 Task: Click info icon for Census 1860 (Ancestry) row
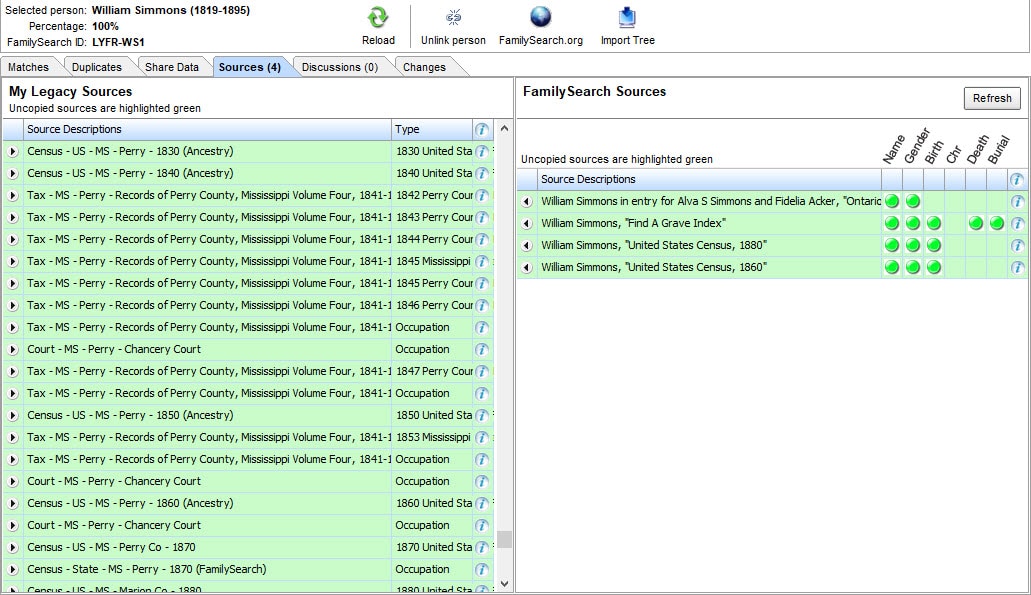pos(482,504)
